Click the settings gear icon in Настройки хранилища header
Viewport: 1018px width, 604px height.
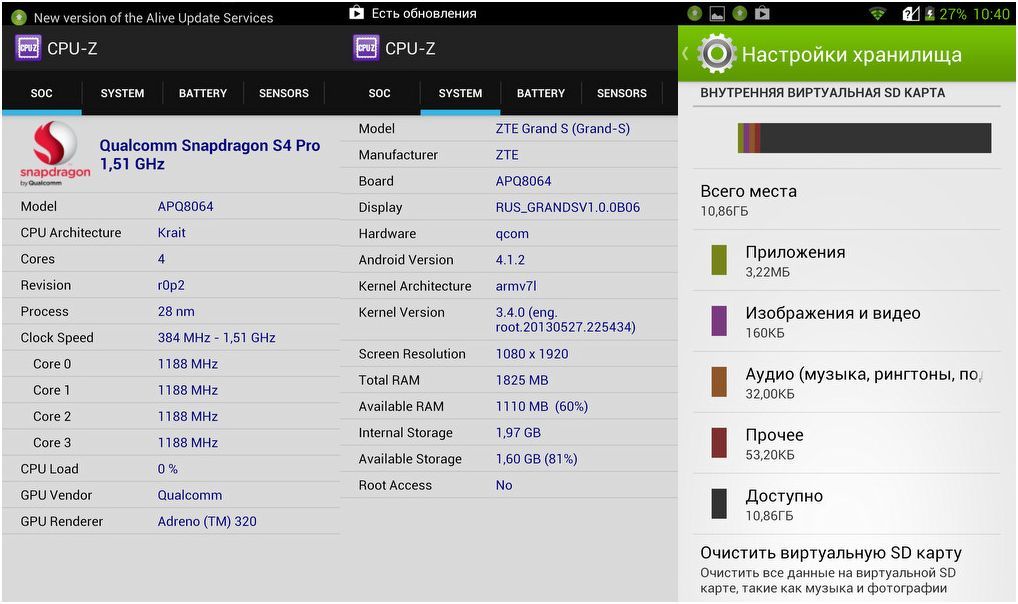point(716,54)
